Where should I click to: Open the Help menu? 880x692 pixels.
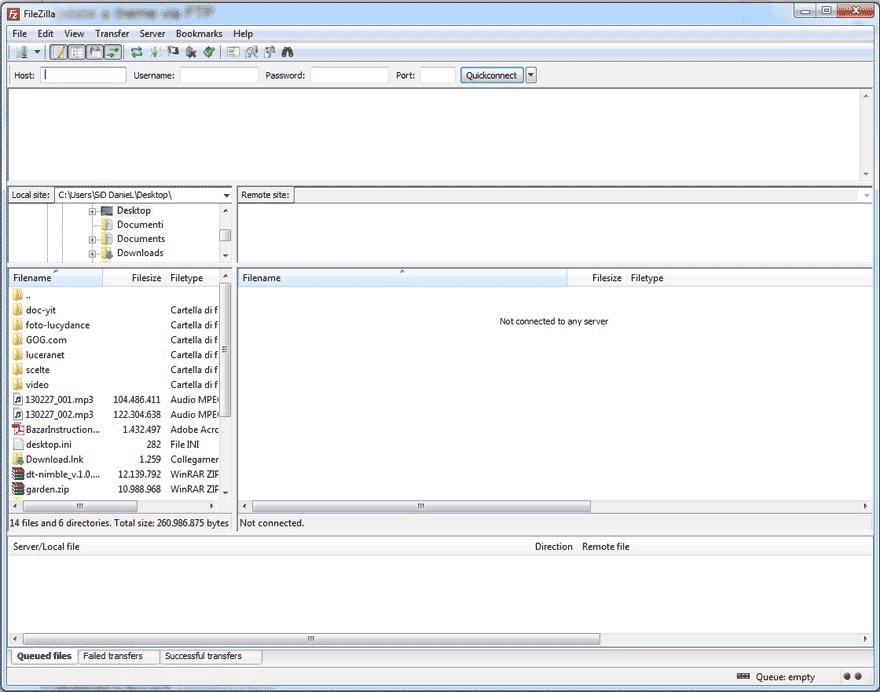(x=243, y=34)
